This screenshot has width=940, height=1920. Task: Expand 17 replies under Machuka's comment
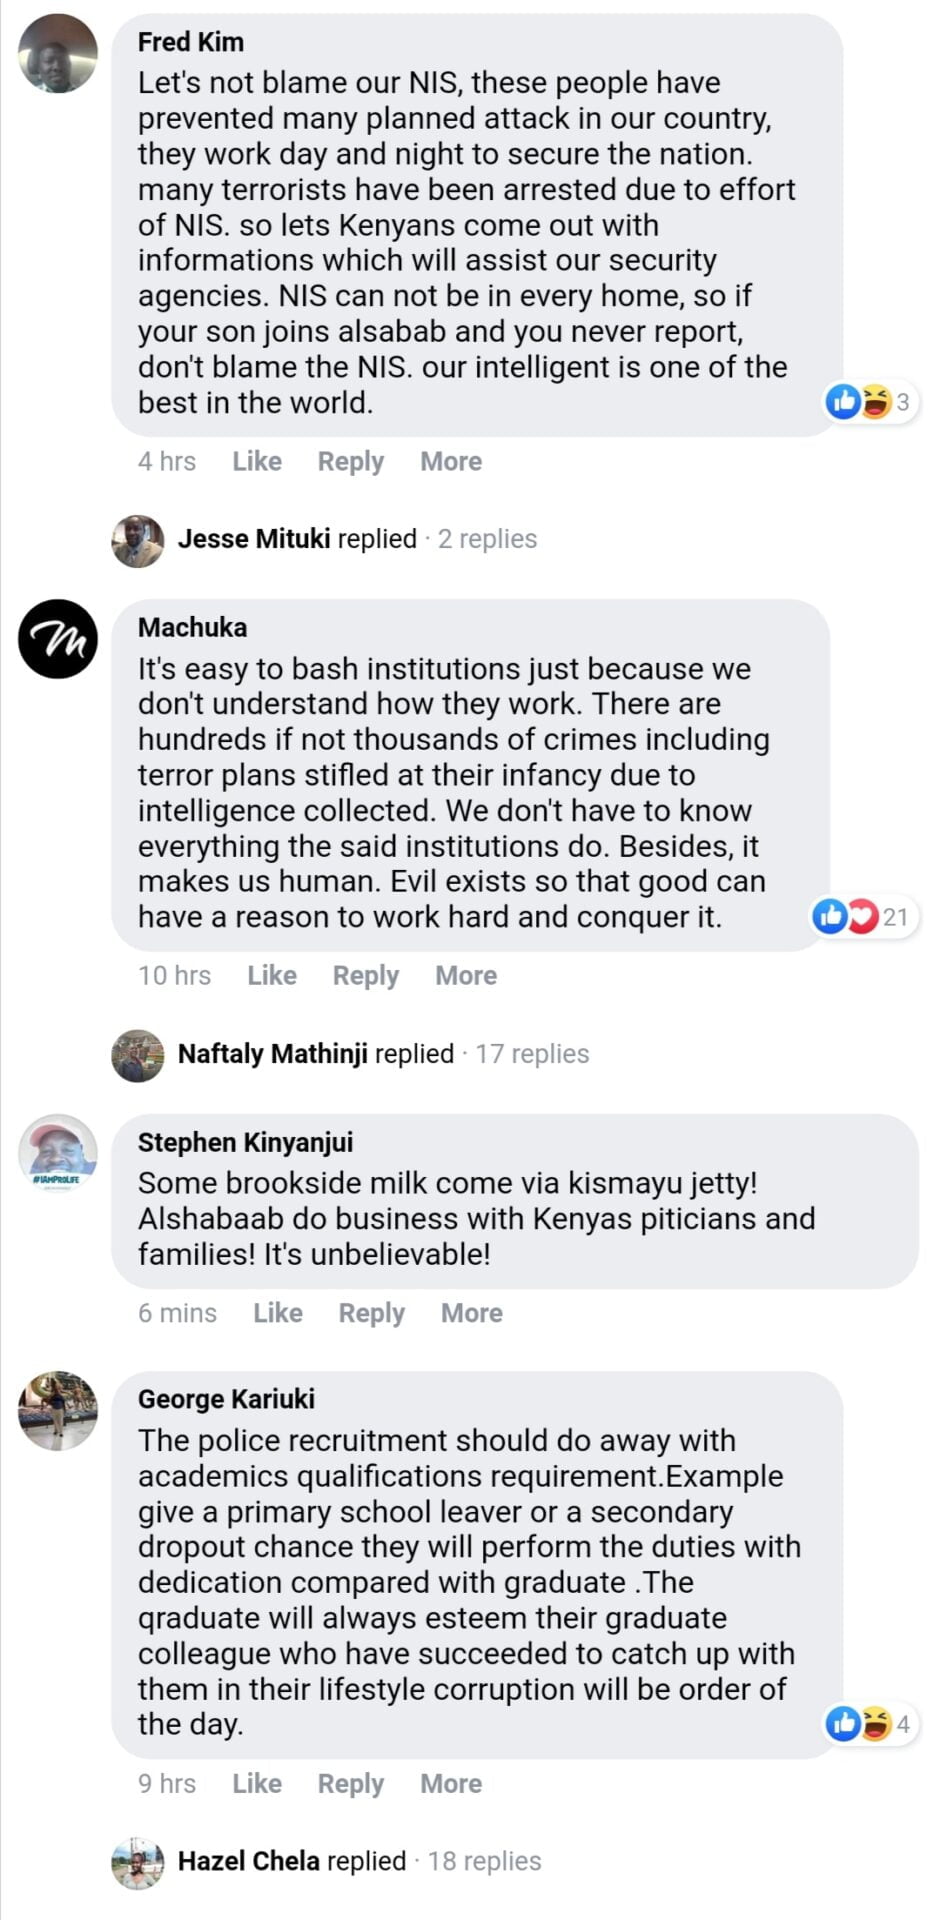(x=532, y=1054)
